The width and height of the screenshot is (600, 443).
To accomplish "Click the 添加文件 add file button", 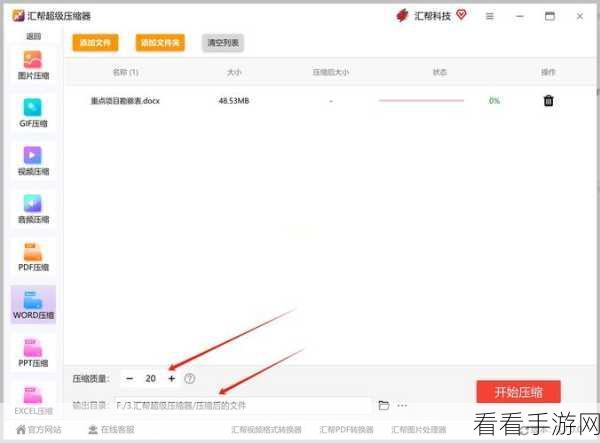I will [95, 42].
